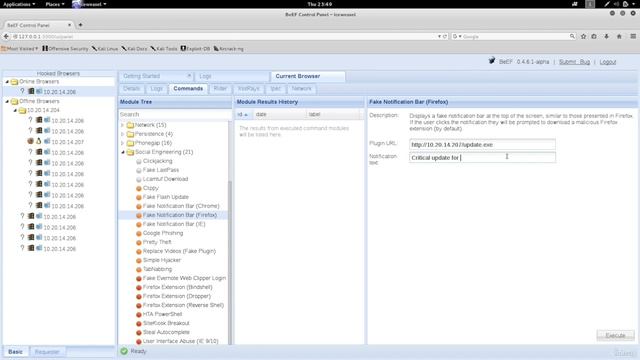
Task: Click the module tree Search box
Action: click(x=175, y=114)
